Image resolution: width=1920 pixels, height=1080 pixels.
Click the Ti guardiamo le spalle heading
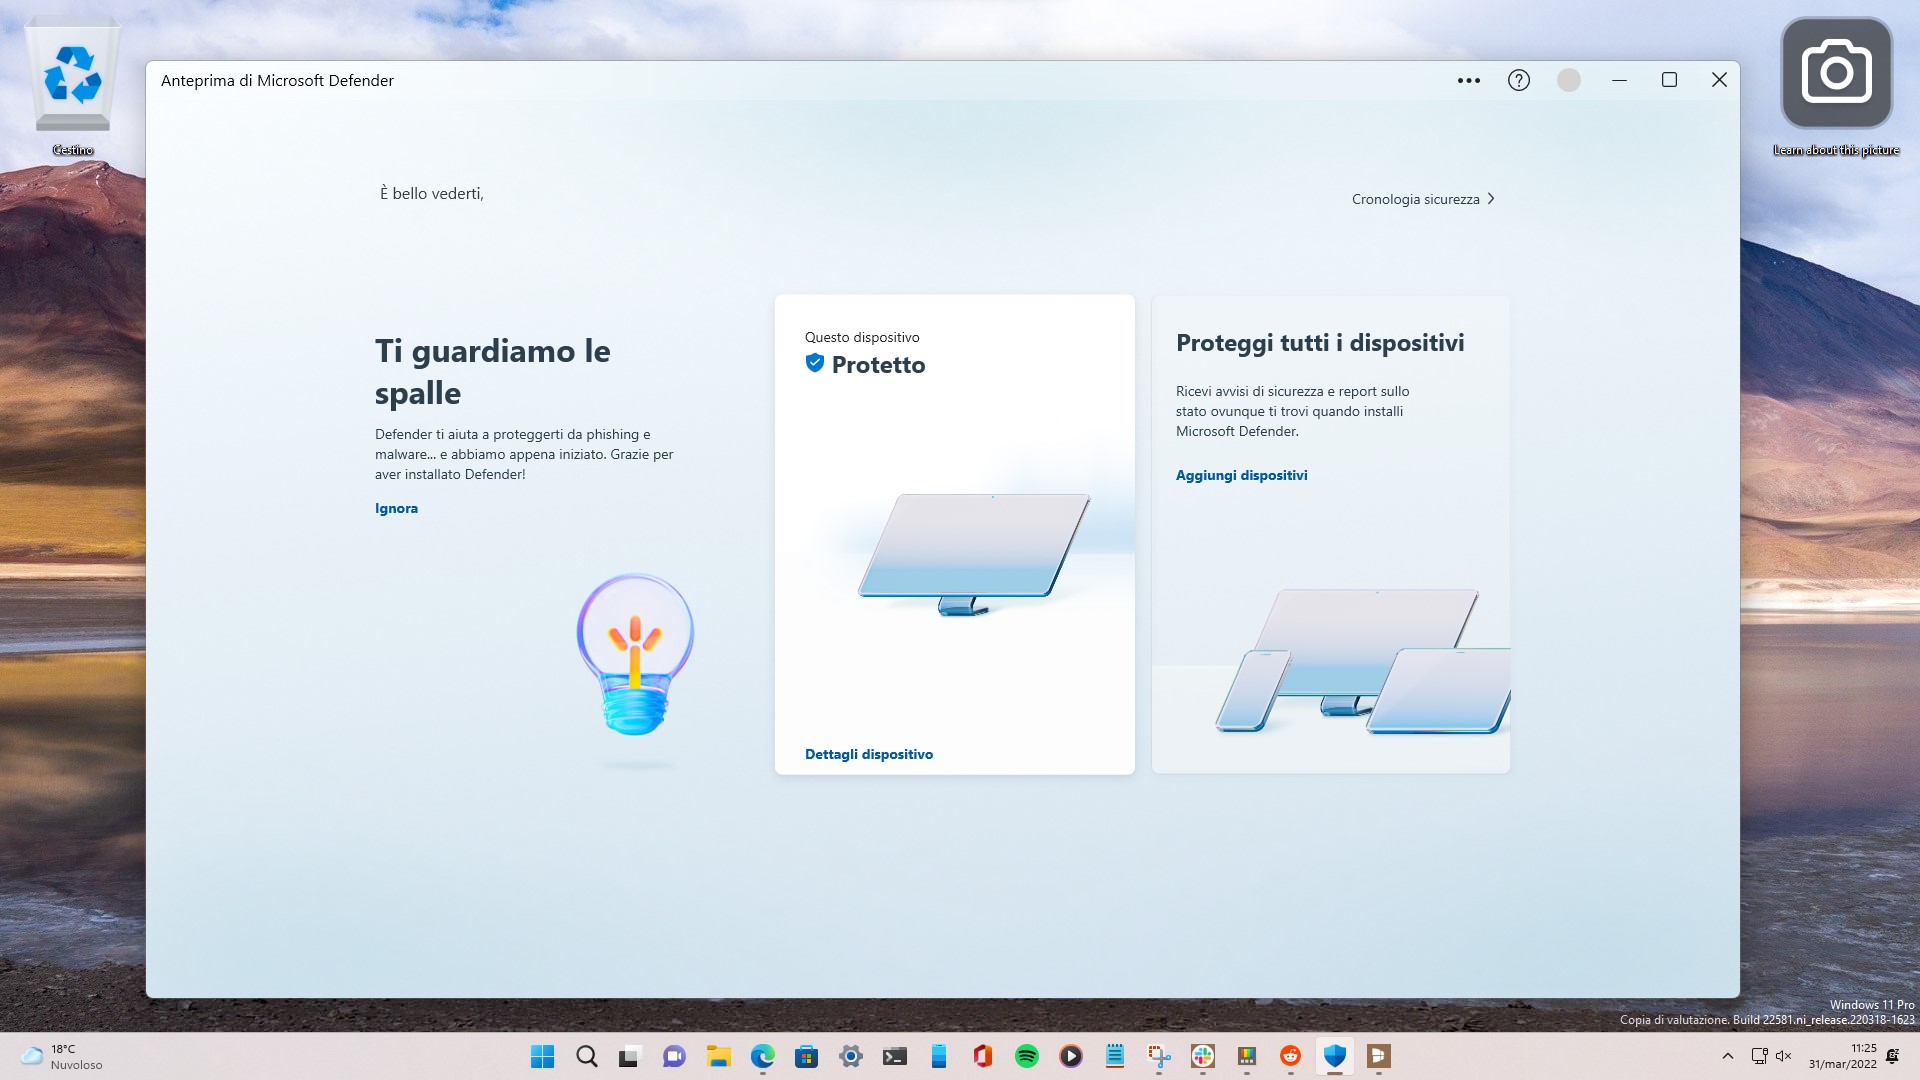pos(492,372)
